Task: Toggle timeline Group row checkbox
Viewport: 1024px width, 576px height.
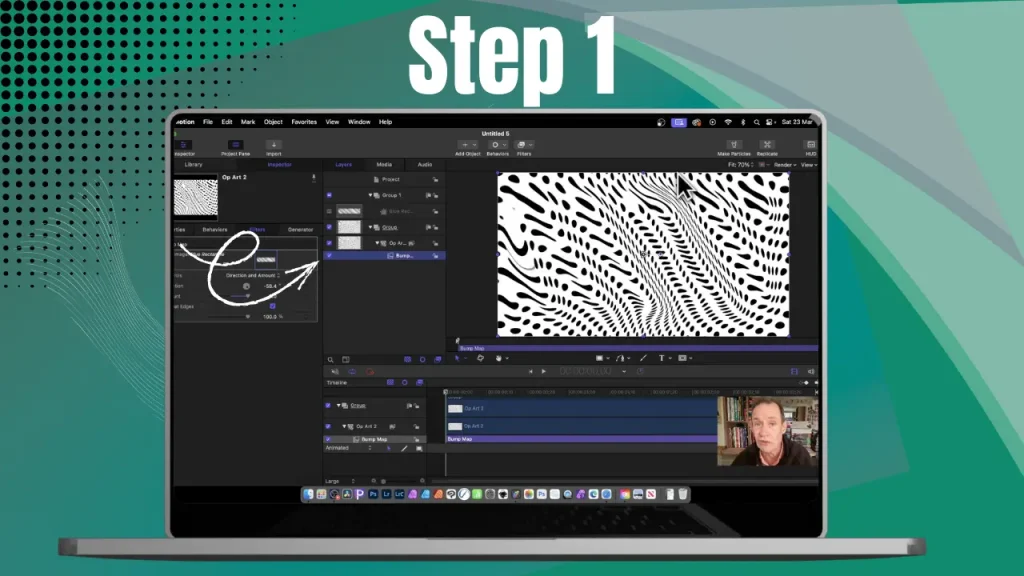Action: 328,406
